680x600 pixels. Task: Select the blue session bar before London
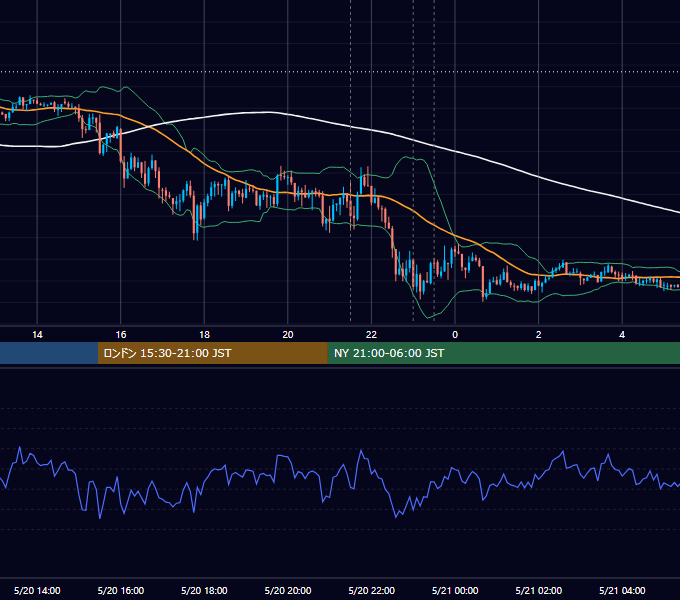point(49,353)
